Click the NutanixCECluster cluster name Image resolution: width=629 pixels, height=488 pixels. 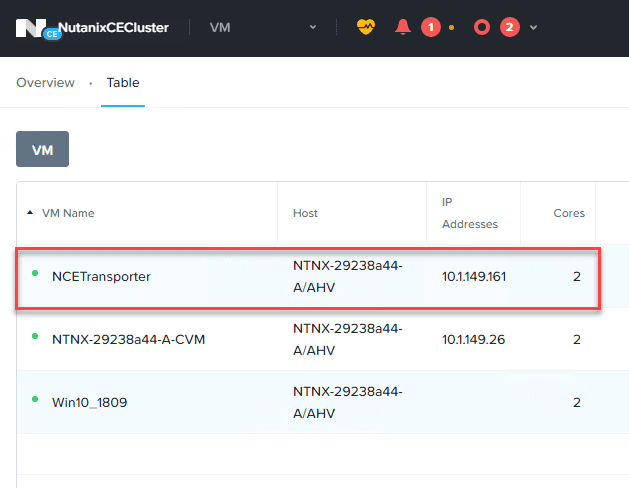(x=114, y=27)
